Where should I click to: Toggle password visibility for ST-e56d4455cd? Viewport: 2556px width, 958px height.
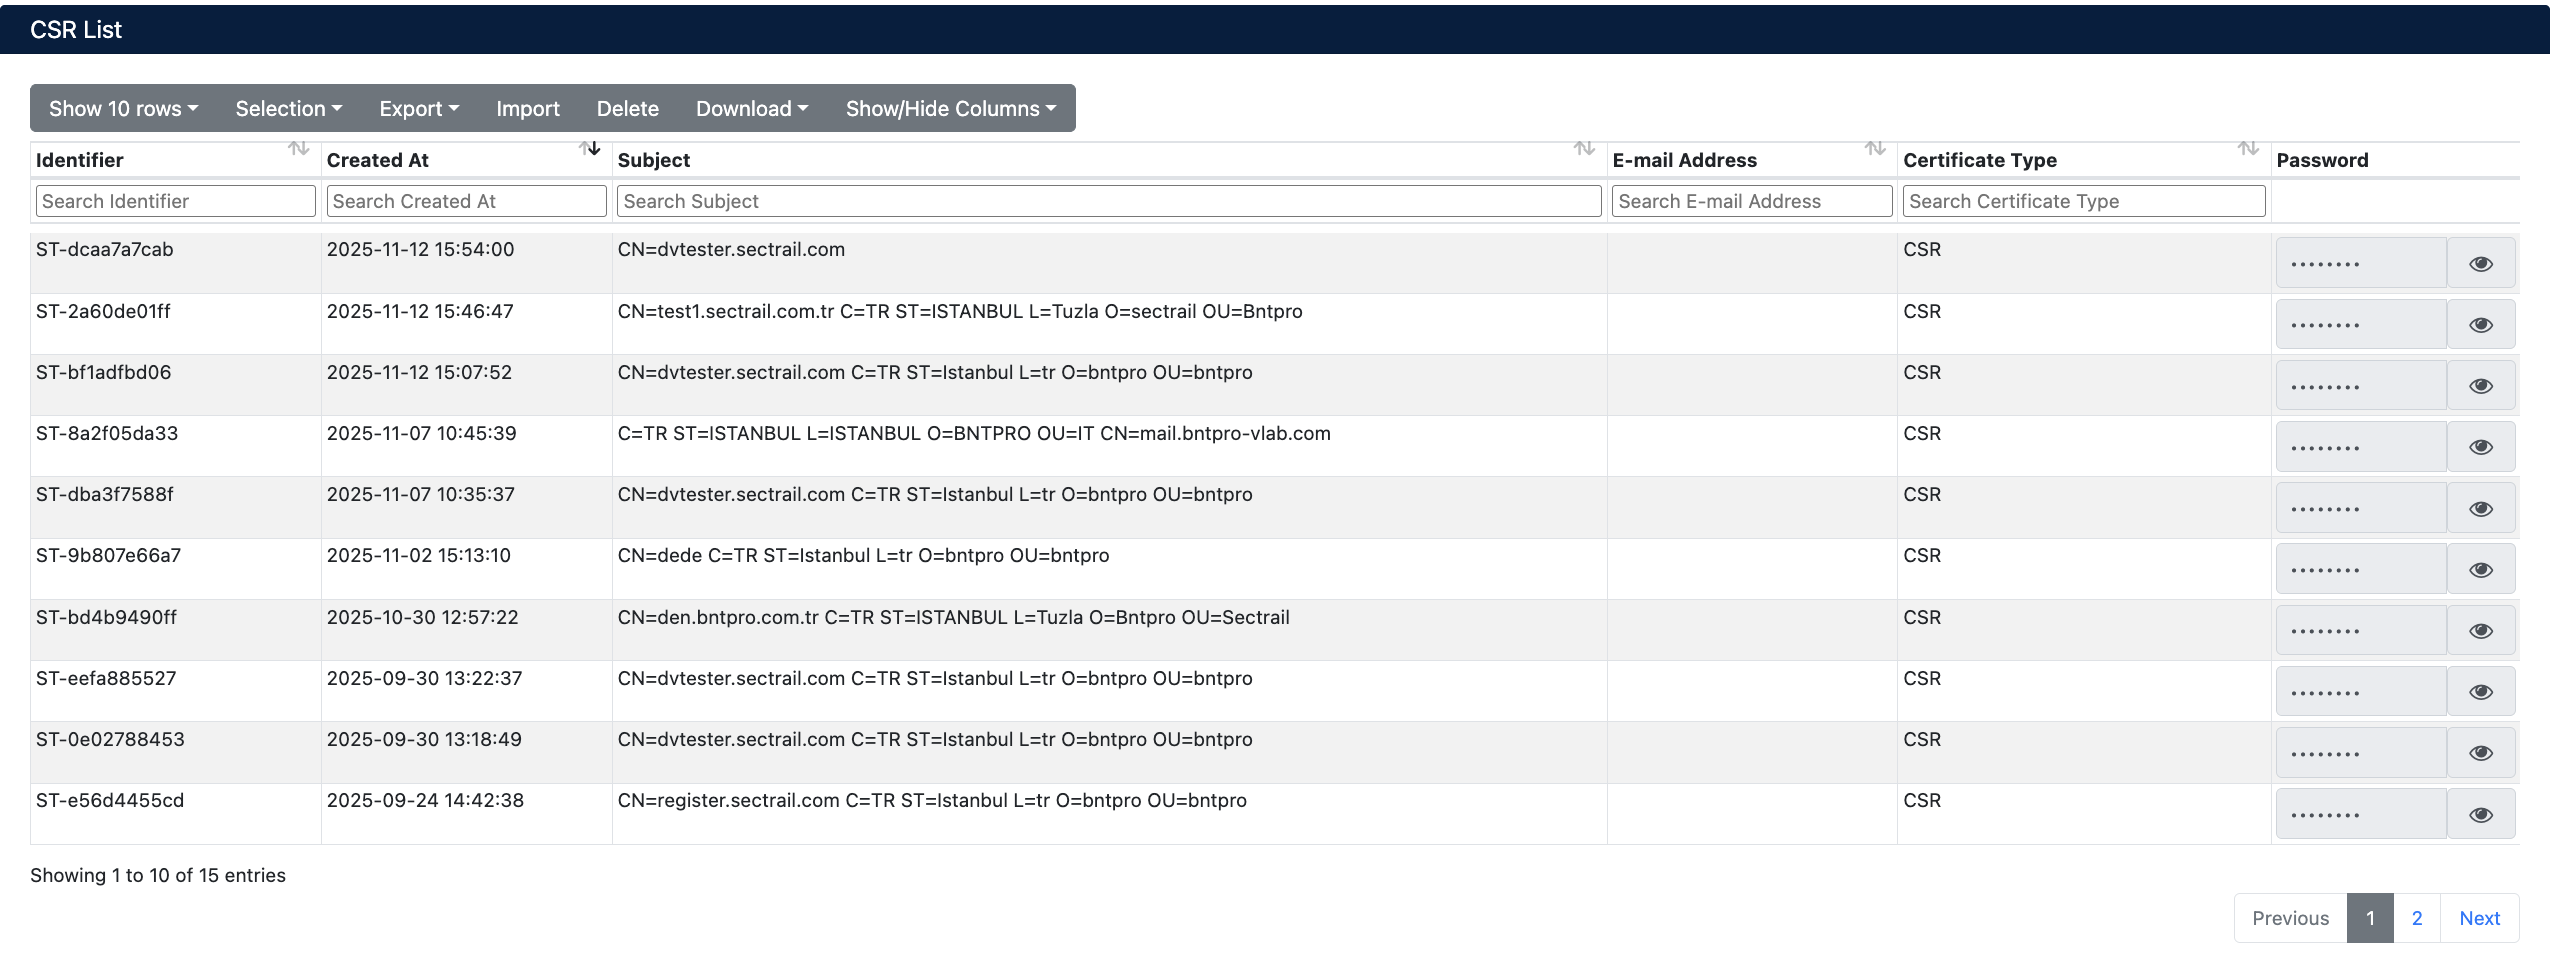(2480, 815)
